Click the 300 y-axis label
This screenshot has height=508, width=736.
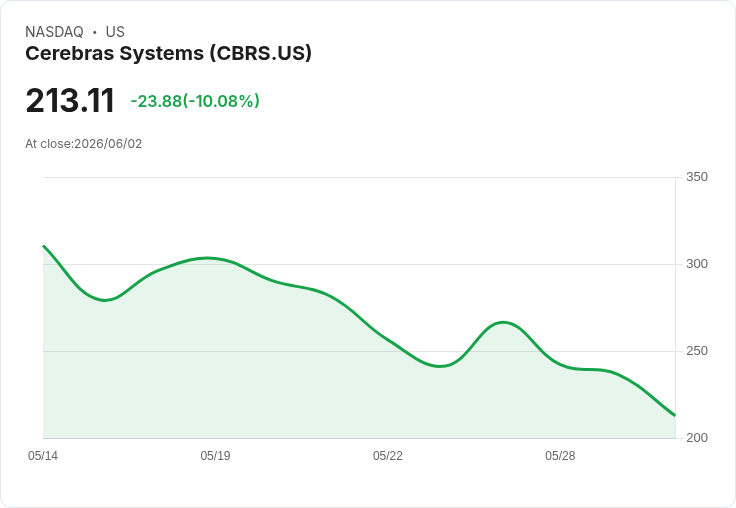(697, 264)
